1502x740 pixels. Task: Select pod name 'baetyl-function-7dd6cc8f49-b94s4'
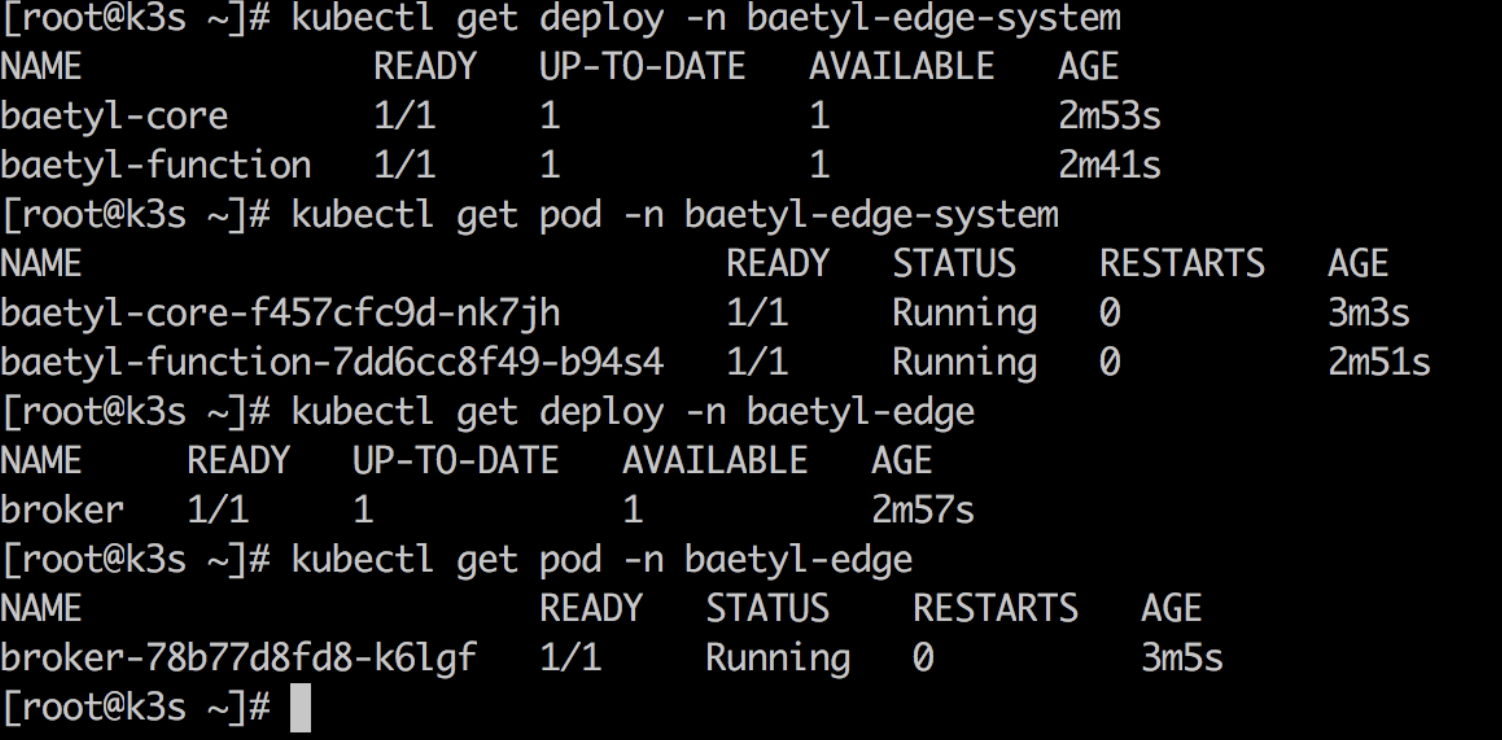click(332, 363)
